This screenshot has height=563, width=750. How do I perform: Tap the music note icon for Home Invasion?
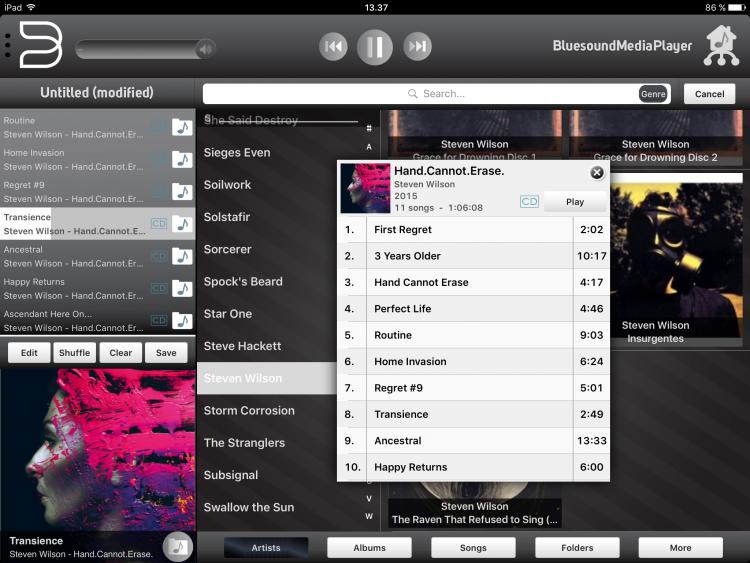182,159
